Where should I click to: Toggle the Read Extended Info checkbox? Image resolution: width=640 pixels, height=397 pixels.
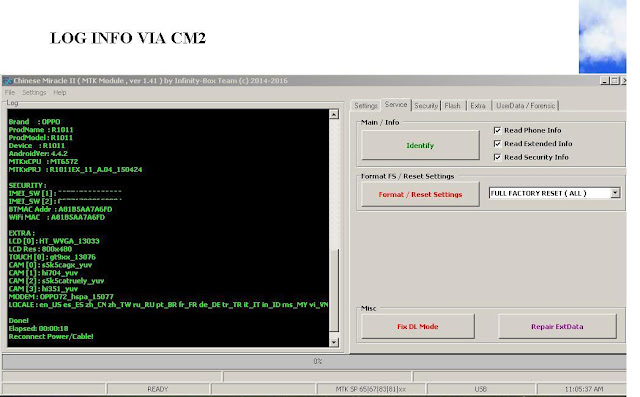497,144
